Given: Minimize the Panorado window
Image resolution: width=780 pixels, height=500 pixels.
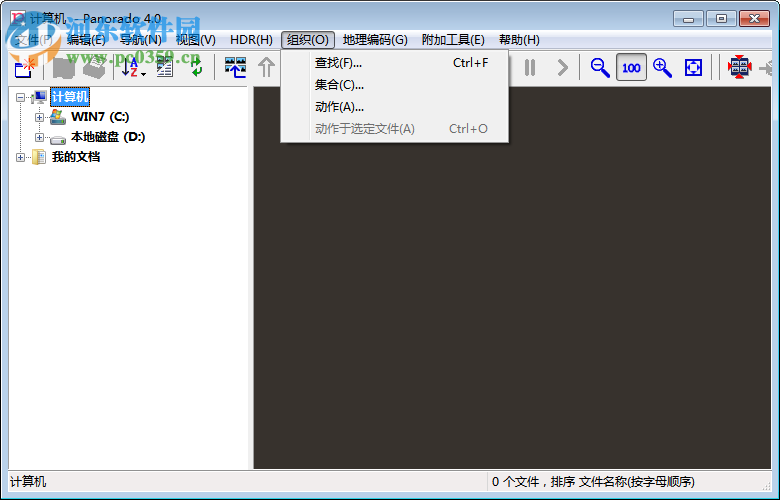Looking at the screenshot, I should click(x=688, y=19).
